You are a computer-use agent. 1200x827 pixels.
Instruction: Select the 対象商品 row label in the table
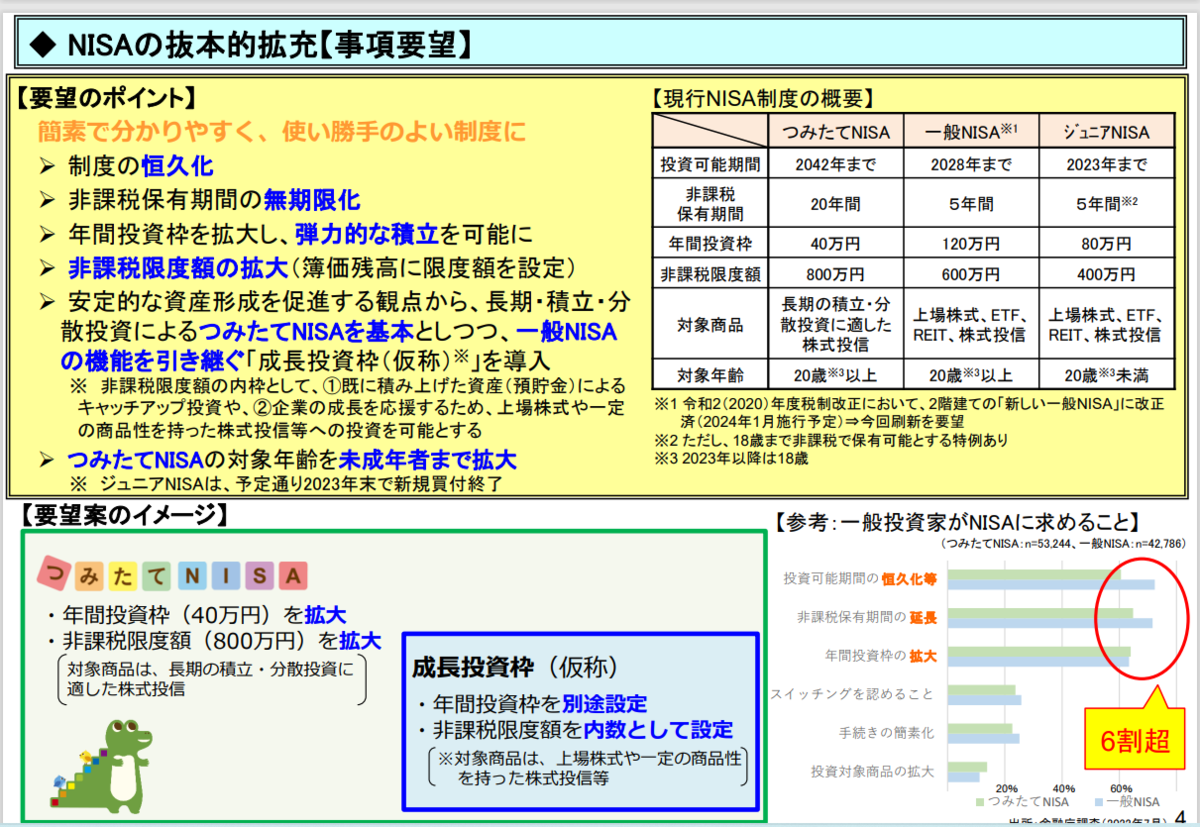click(710, 325)
